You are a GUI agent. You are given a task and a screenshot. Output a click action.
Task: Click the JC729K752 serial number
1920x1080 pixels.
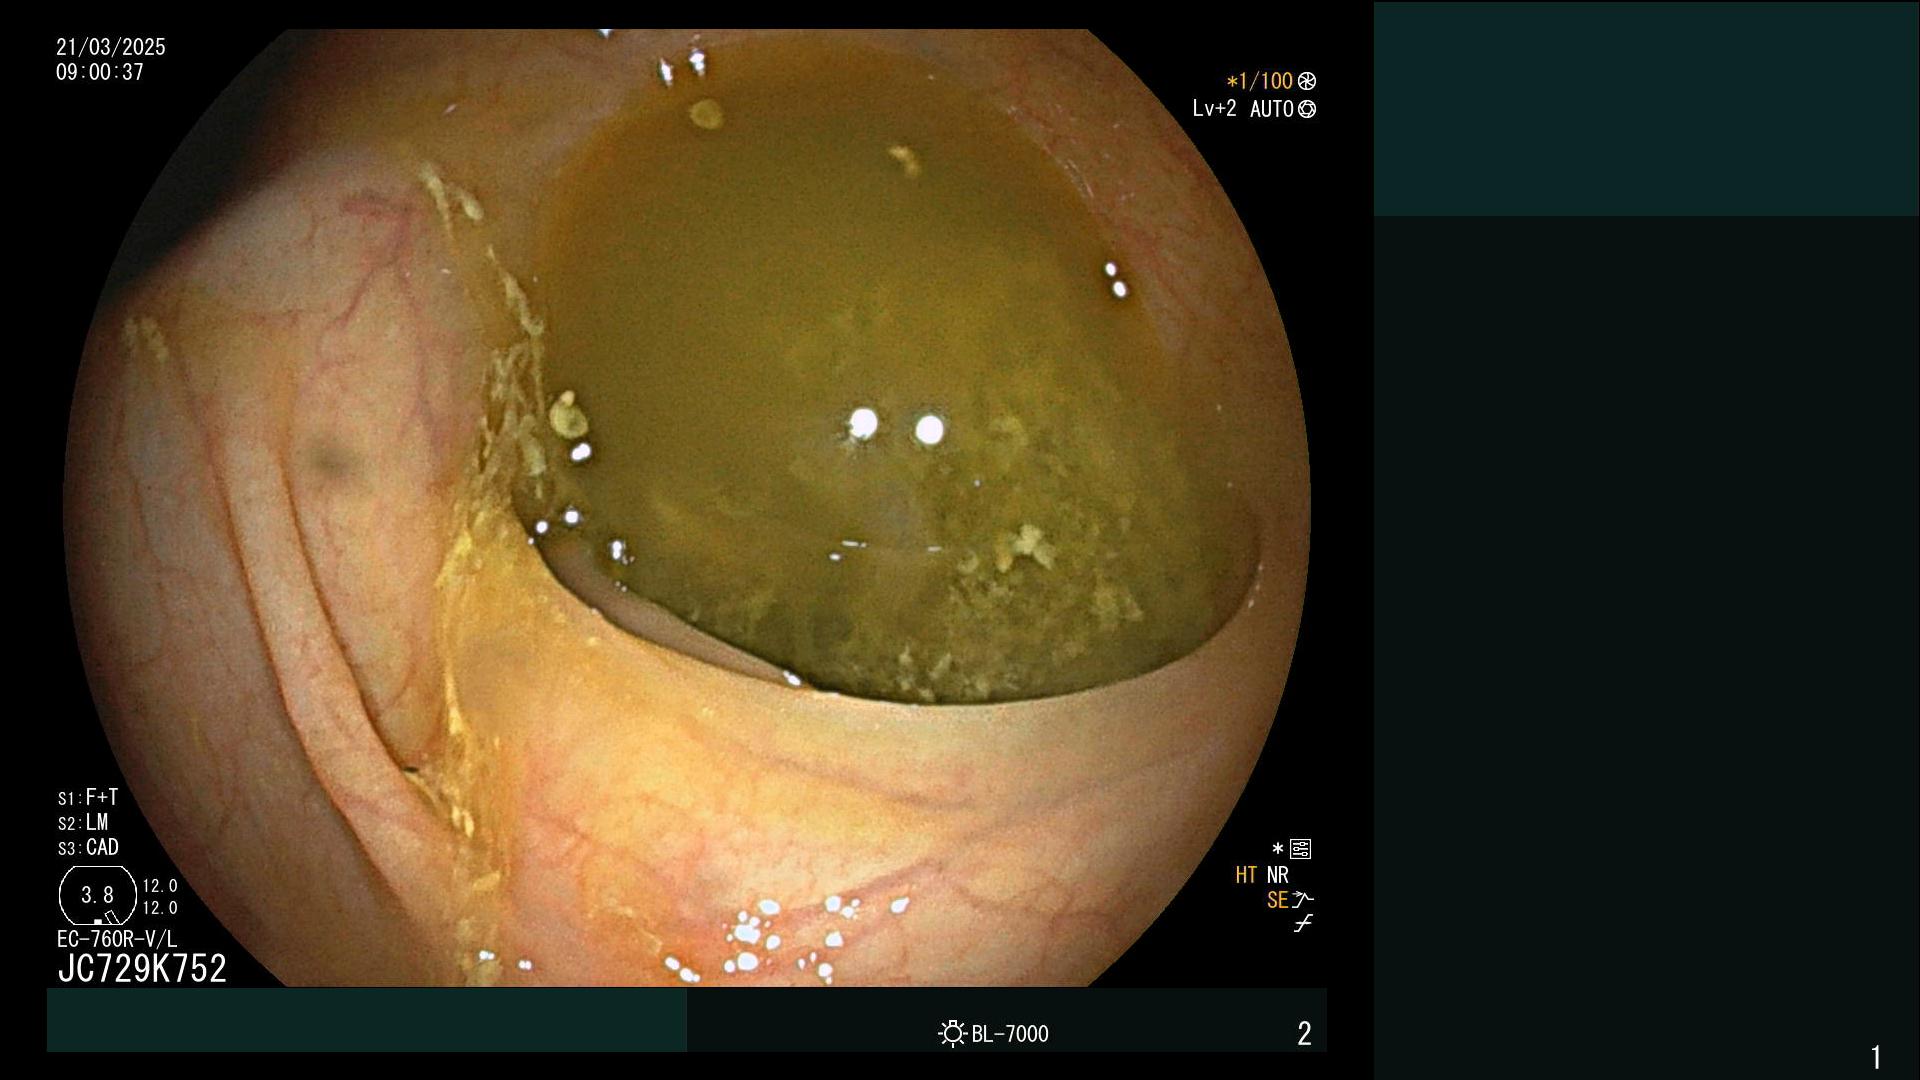tap(142, 968)
